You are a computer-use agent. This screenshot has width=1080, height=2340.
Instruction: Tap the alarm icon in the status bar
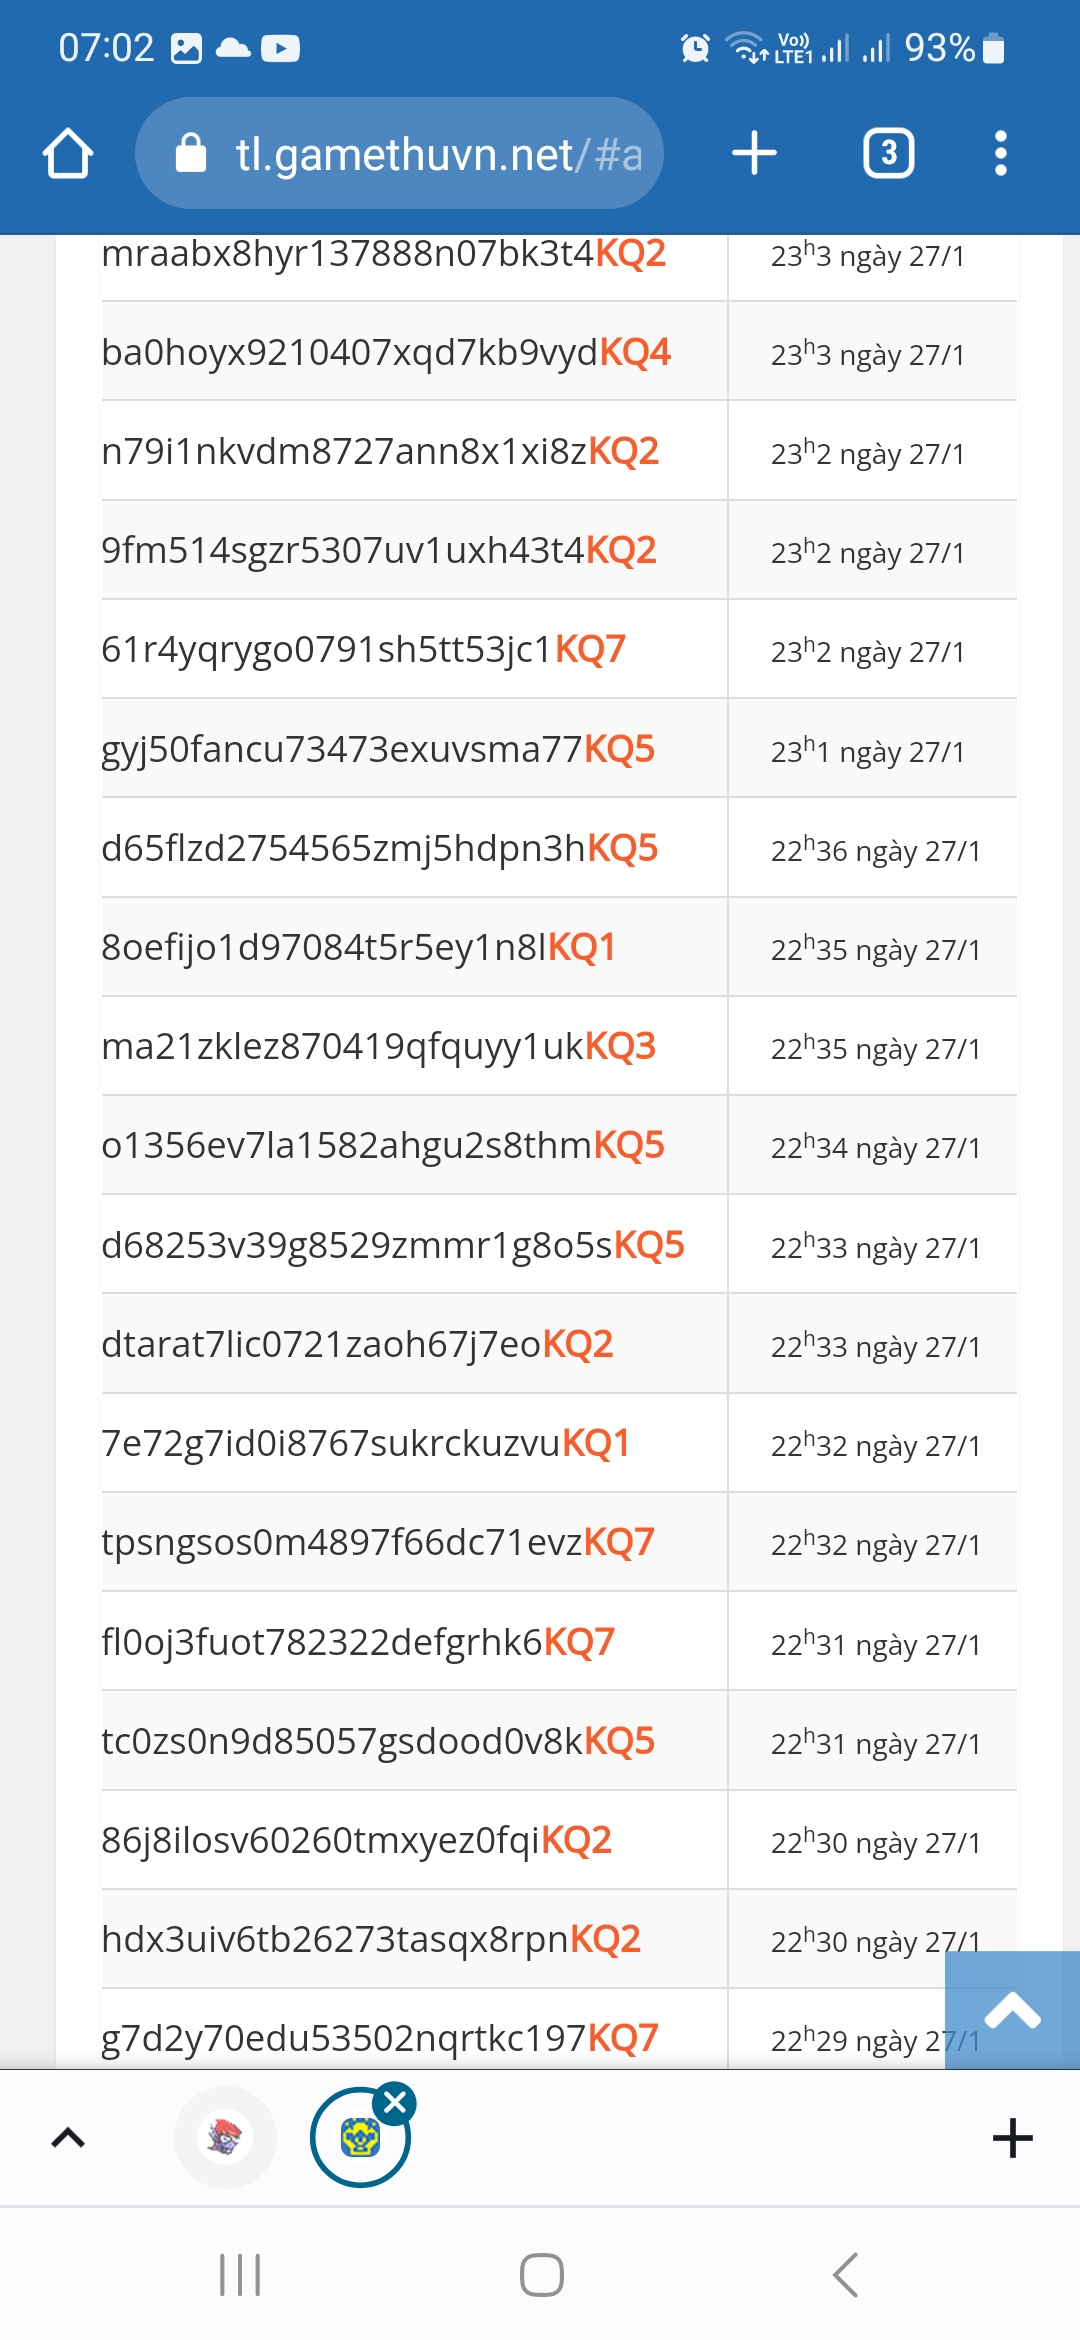pos(695,48)
